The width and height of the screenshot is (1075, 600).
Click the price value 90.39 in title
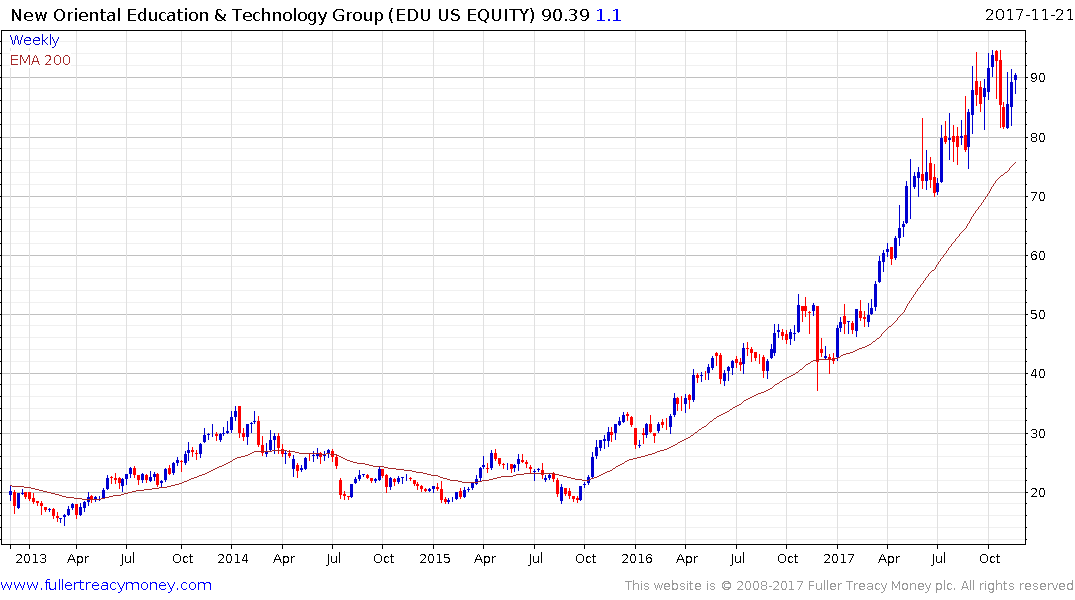click(565, 15)
